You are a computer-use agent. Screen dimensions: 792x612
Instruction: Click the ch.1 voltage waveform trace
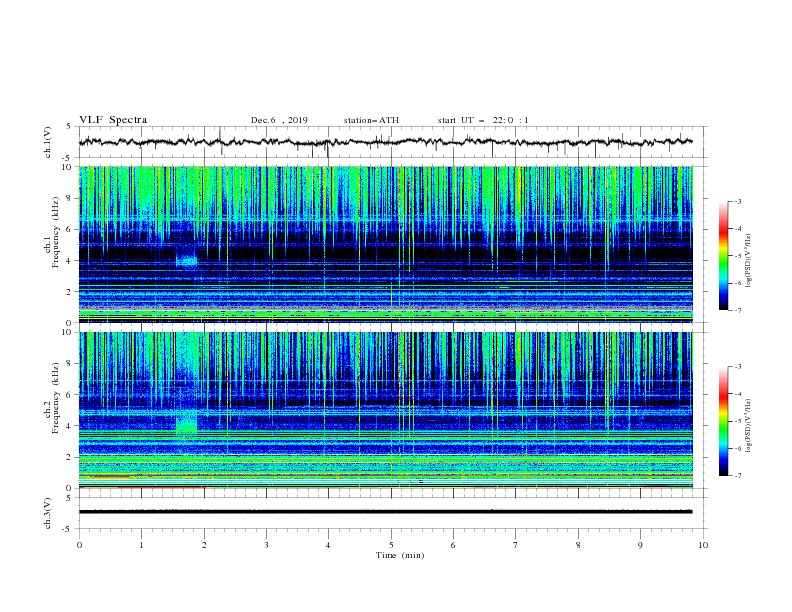(385, 142)
